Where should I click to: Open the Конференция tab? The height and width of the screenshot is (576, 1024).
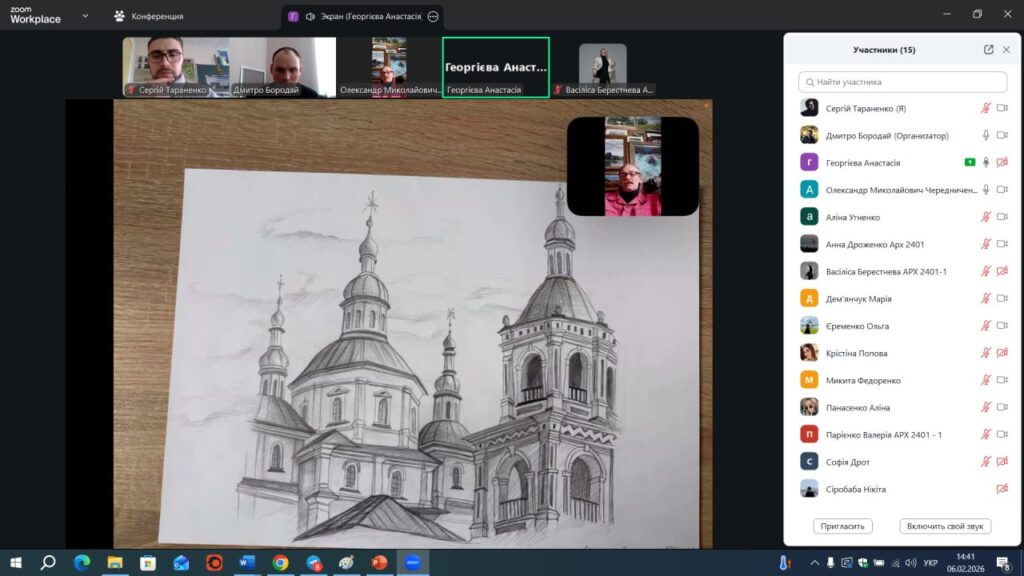[148, 16]
